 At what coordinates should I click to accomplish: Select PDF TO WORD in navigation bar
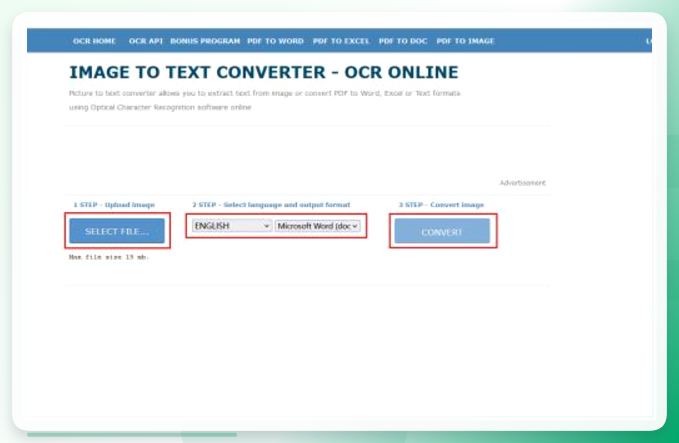(275, 41)
